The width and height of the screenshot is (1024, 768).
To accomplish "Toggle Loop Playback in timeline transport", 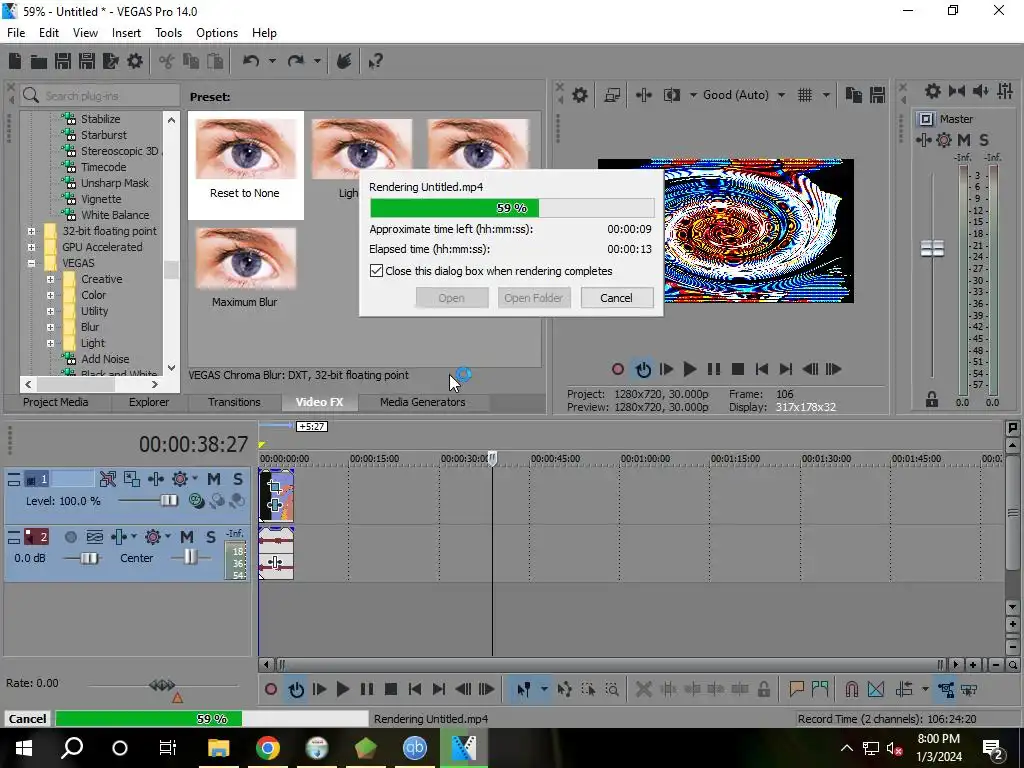I will [296, 690].
